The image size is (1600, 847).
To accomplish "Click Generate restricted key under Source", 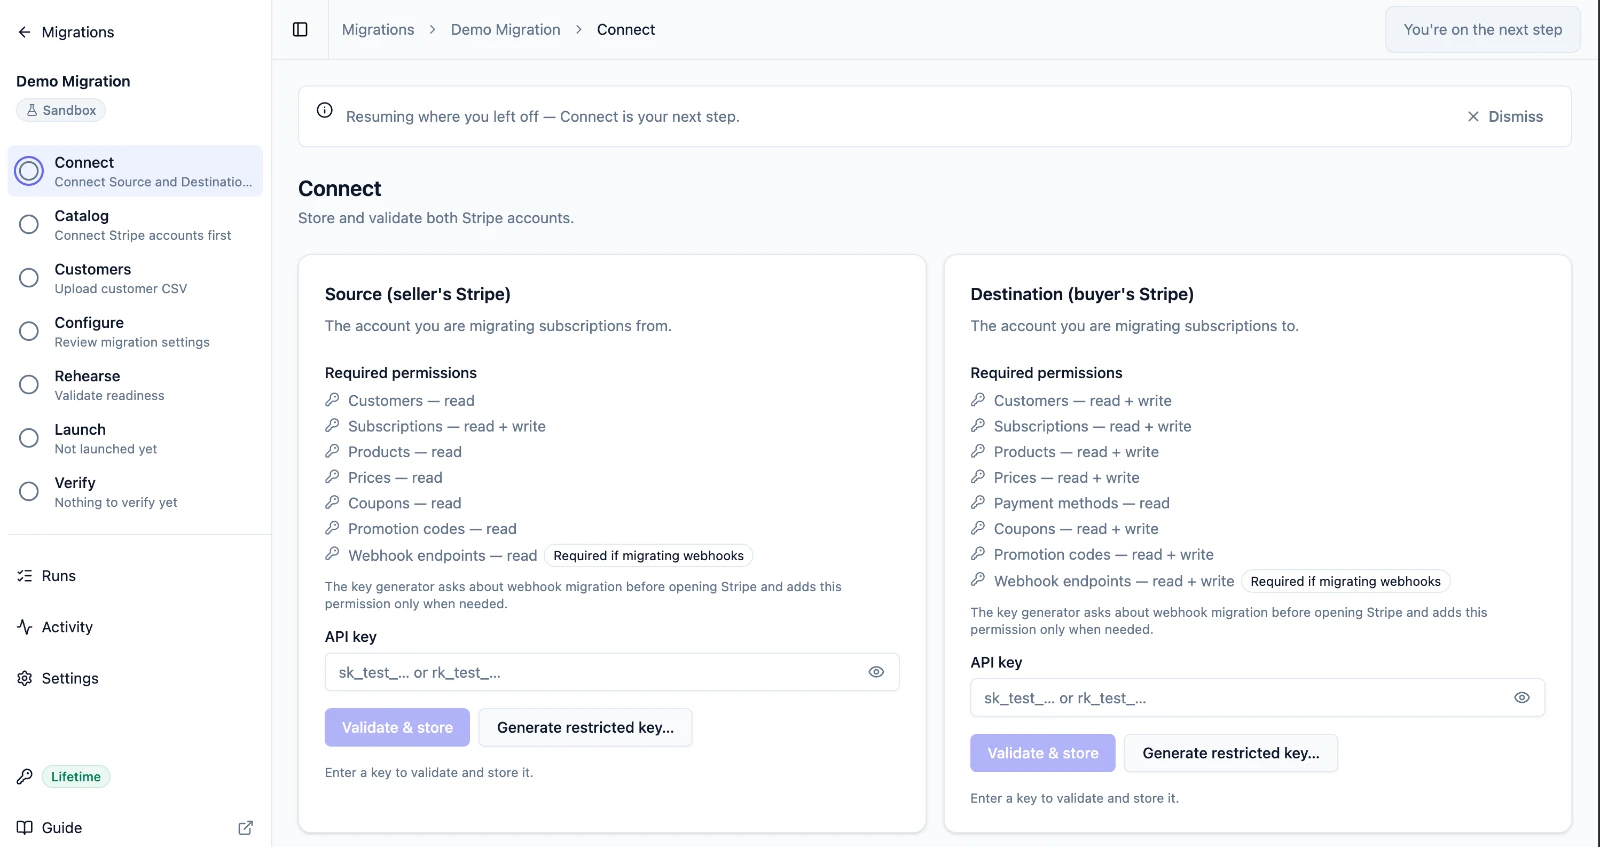I will point(586,728).
